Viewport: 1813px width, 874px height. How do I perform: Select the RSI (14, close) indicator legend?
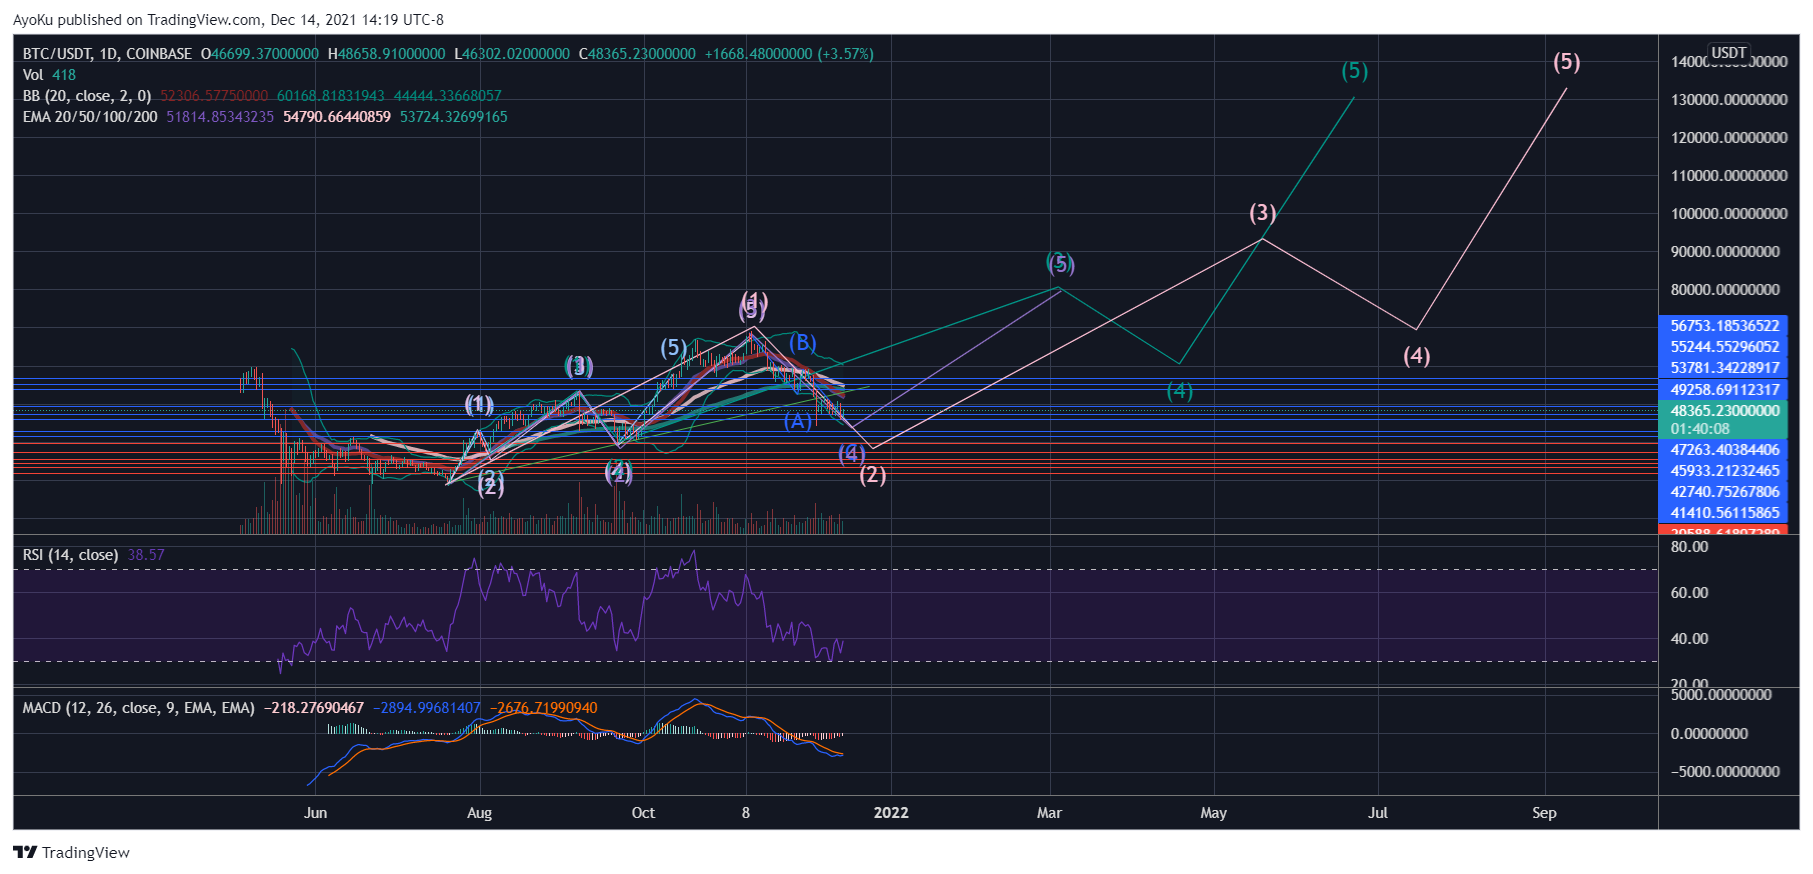click(x=70, y=555)
